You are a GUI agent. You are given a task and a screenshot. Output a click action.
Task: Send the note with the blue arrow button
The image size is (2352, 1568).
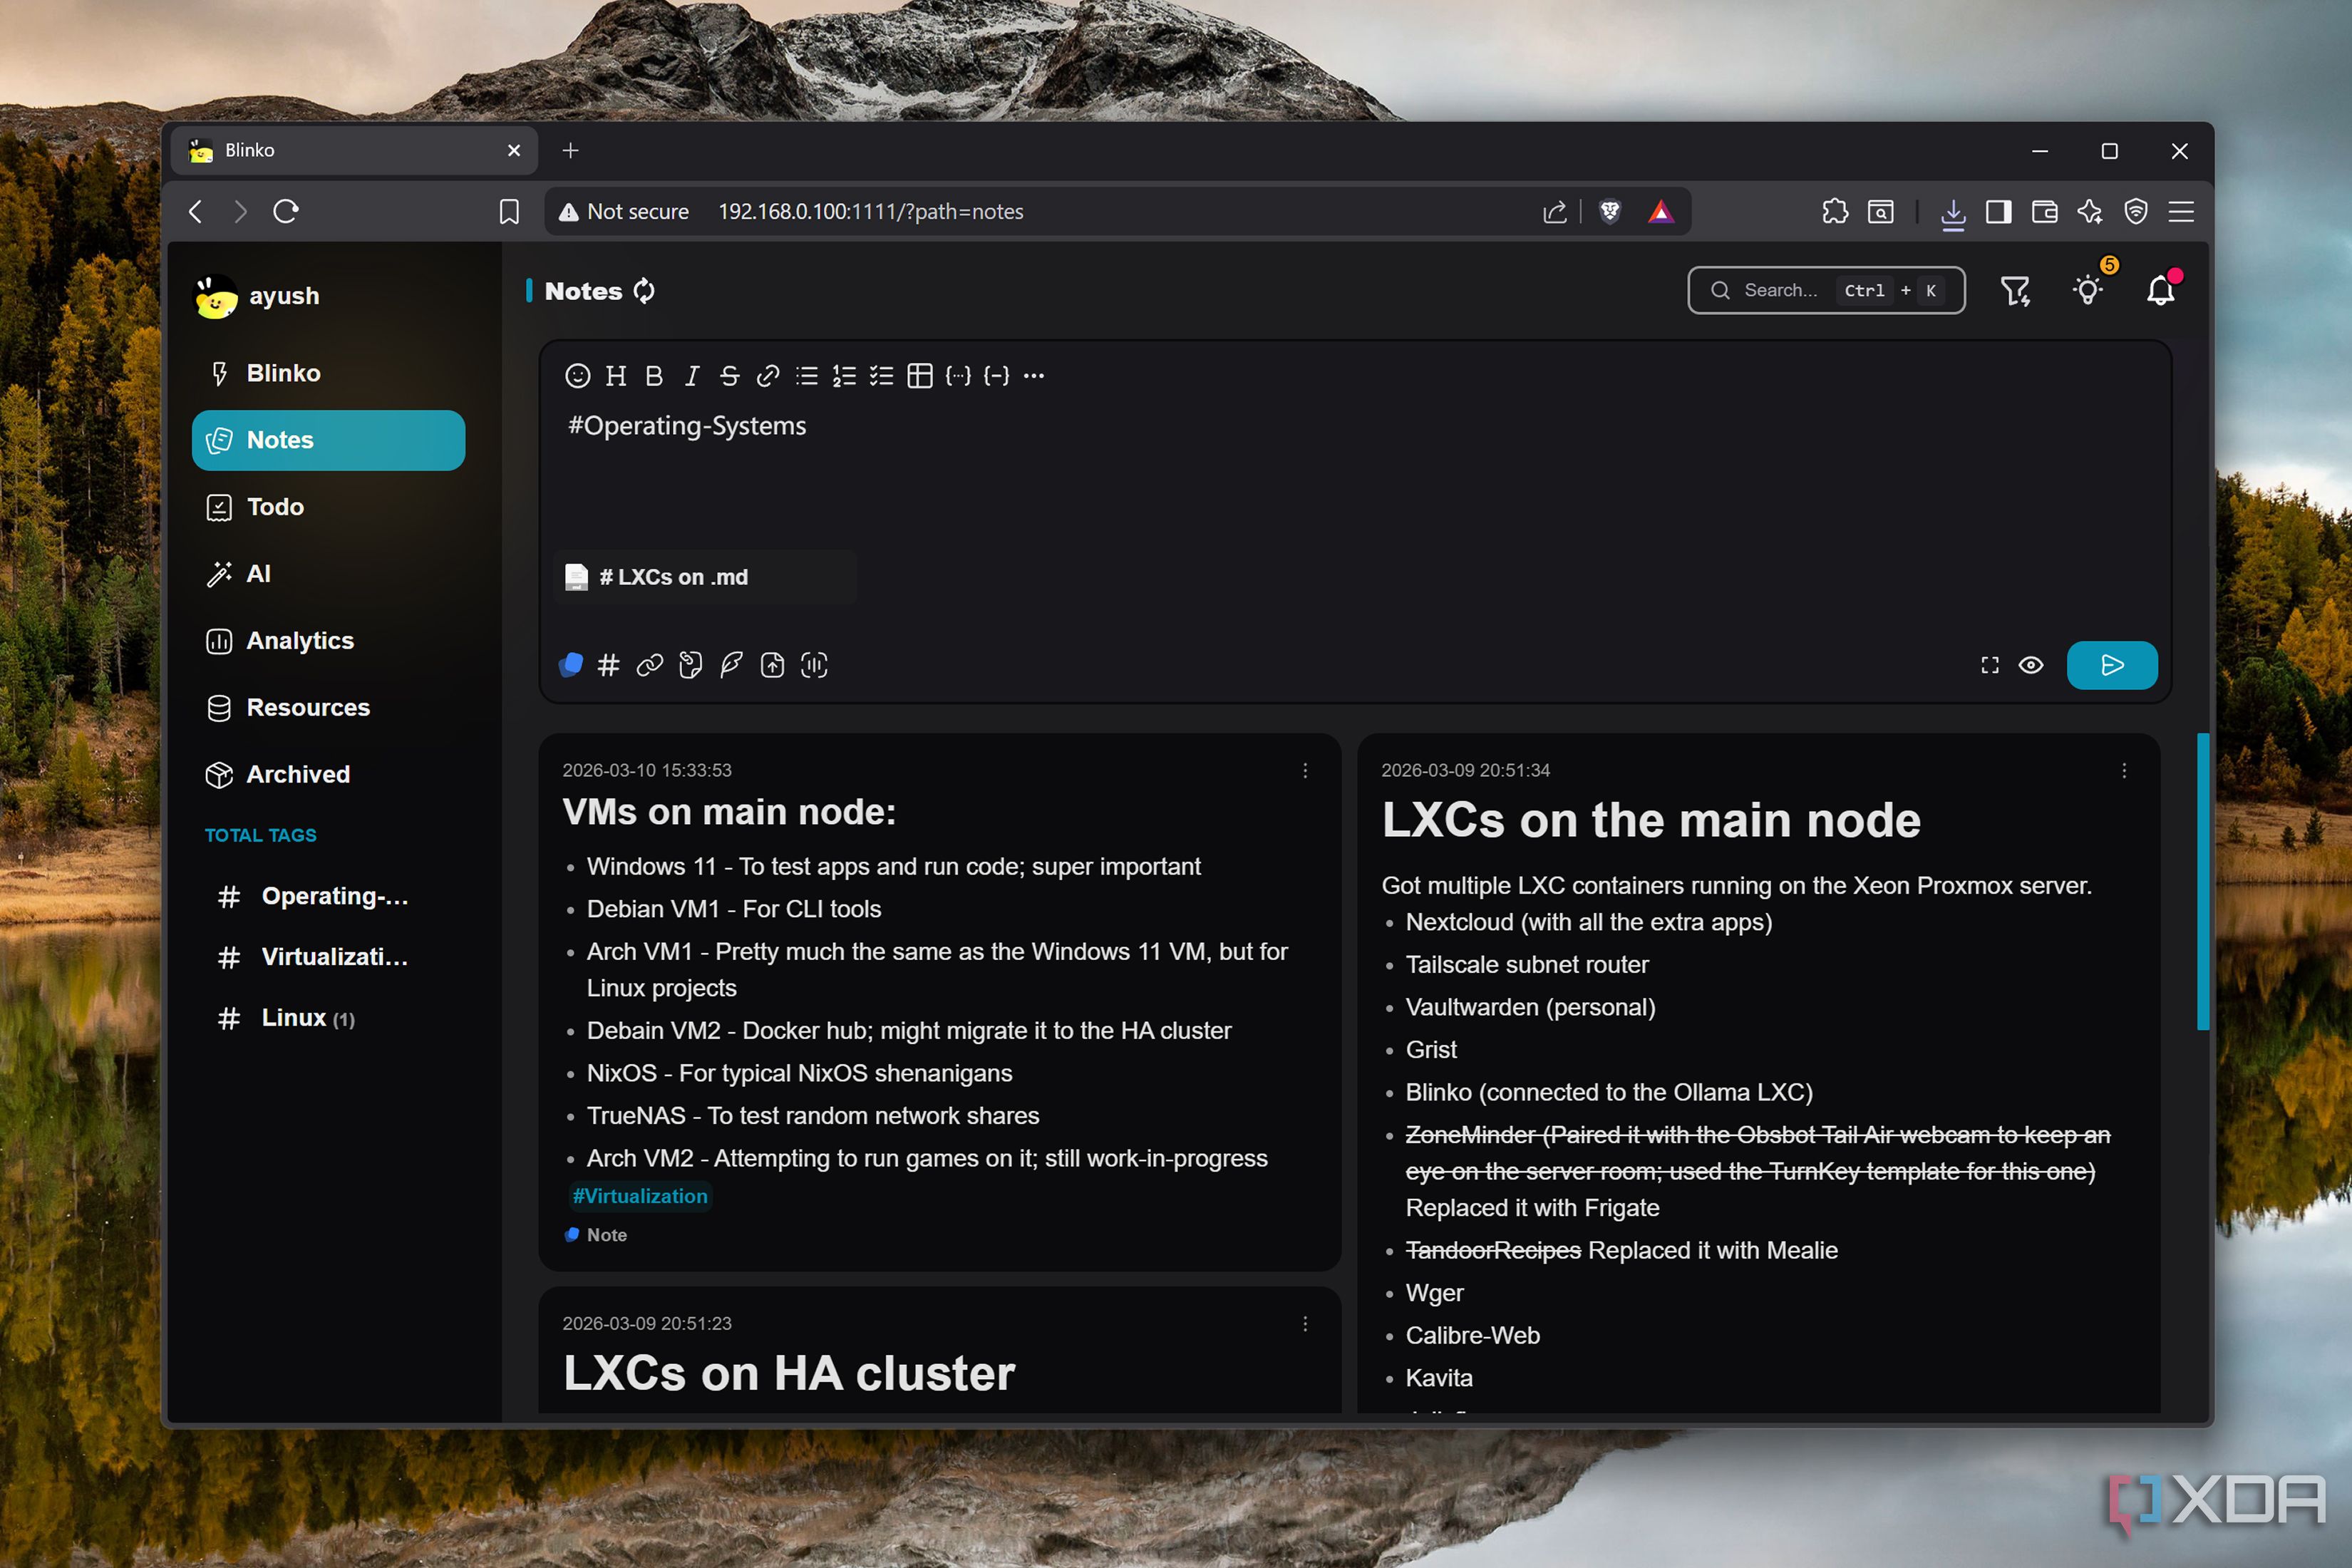click(2112, 666)
